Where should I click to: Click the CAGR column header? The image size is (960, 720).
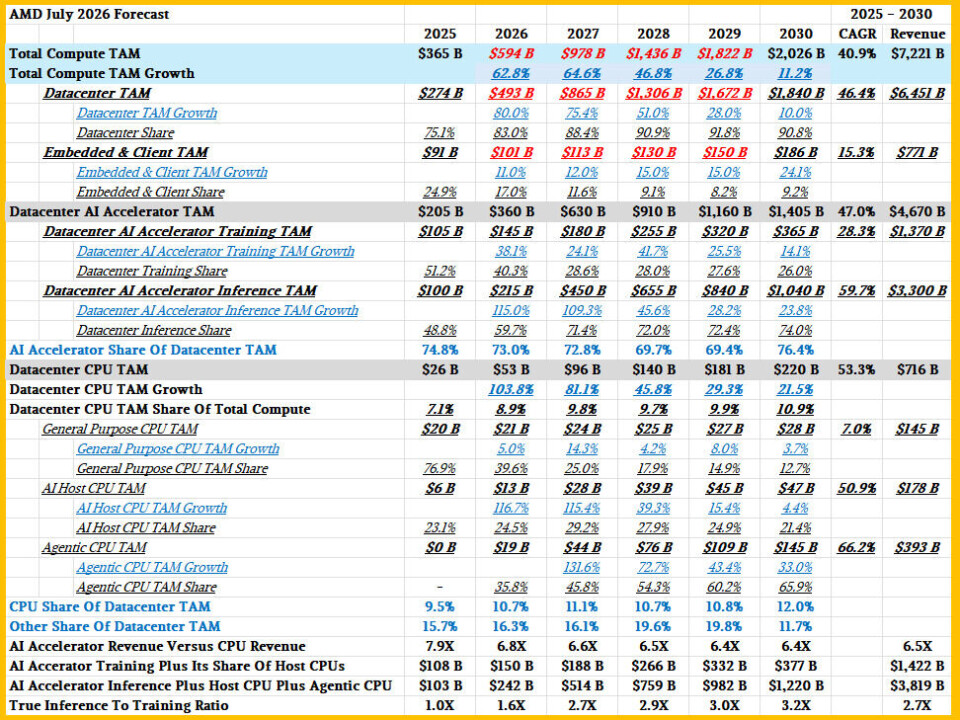click(x=857, y=34)
